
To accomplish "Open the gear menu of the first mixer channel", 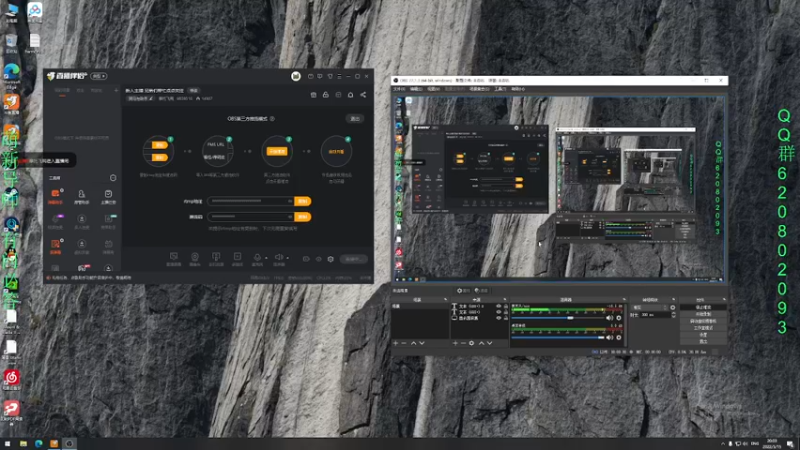I will tap(619, 318).
